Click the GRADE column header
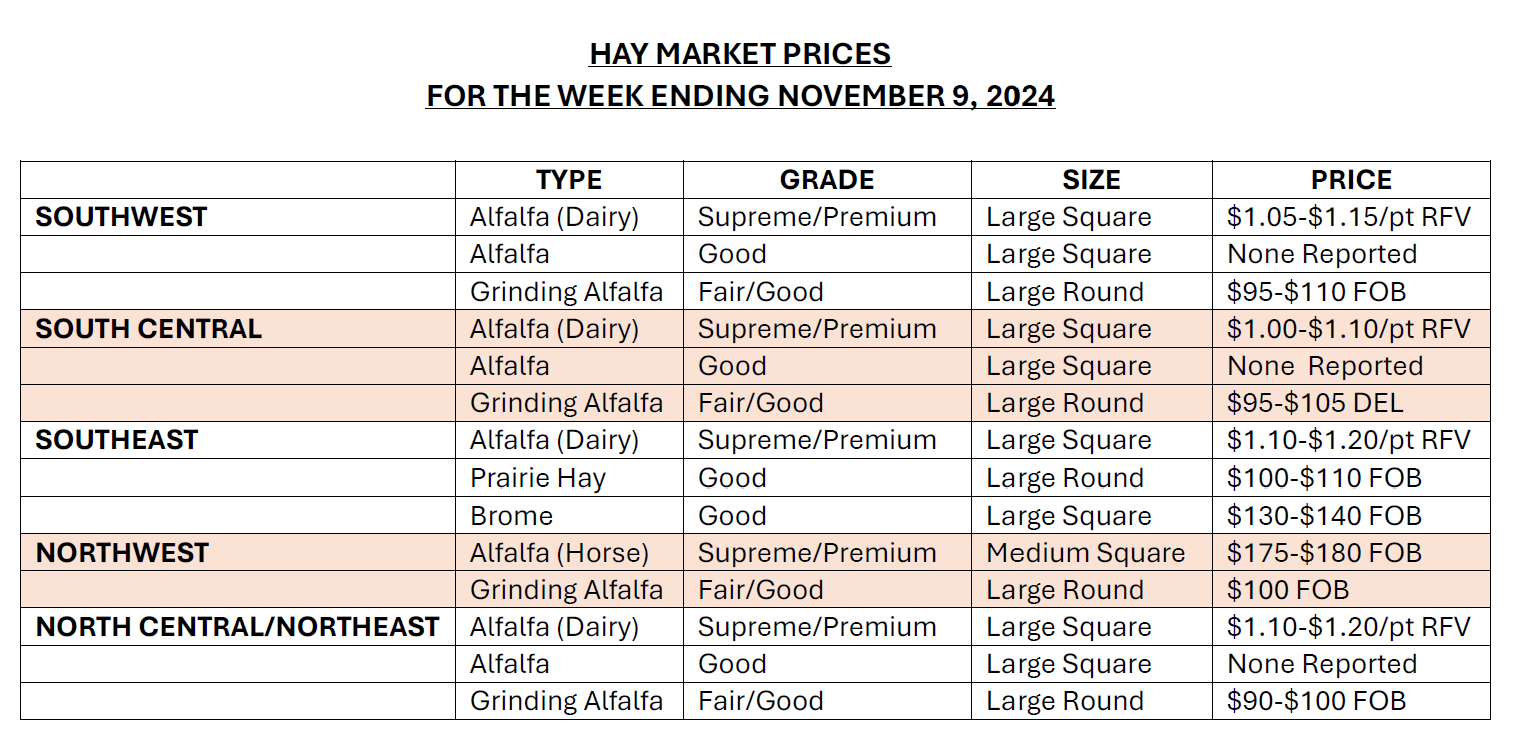The image size is (1520, 729). coord(827,180)
